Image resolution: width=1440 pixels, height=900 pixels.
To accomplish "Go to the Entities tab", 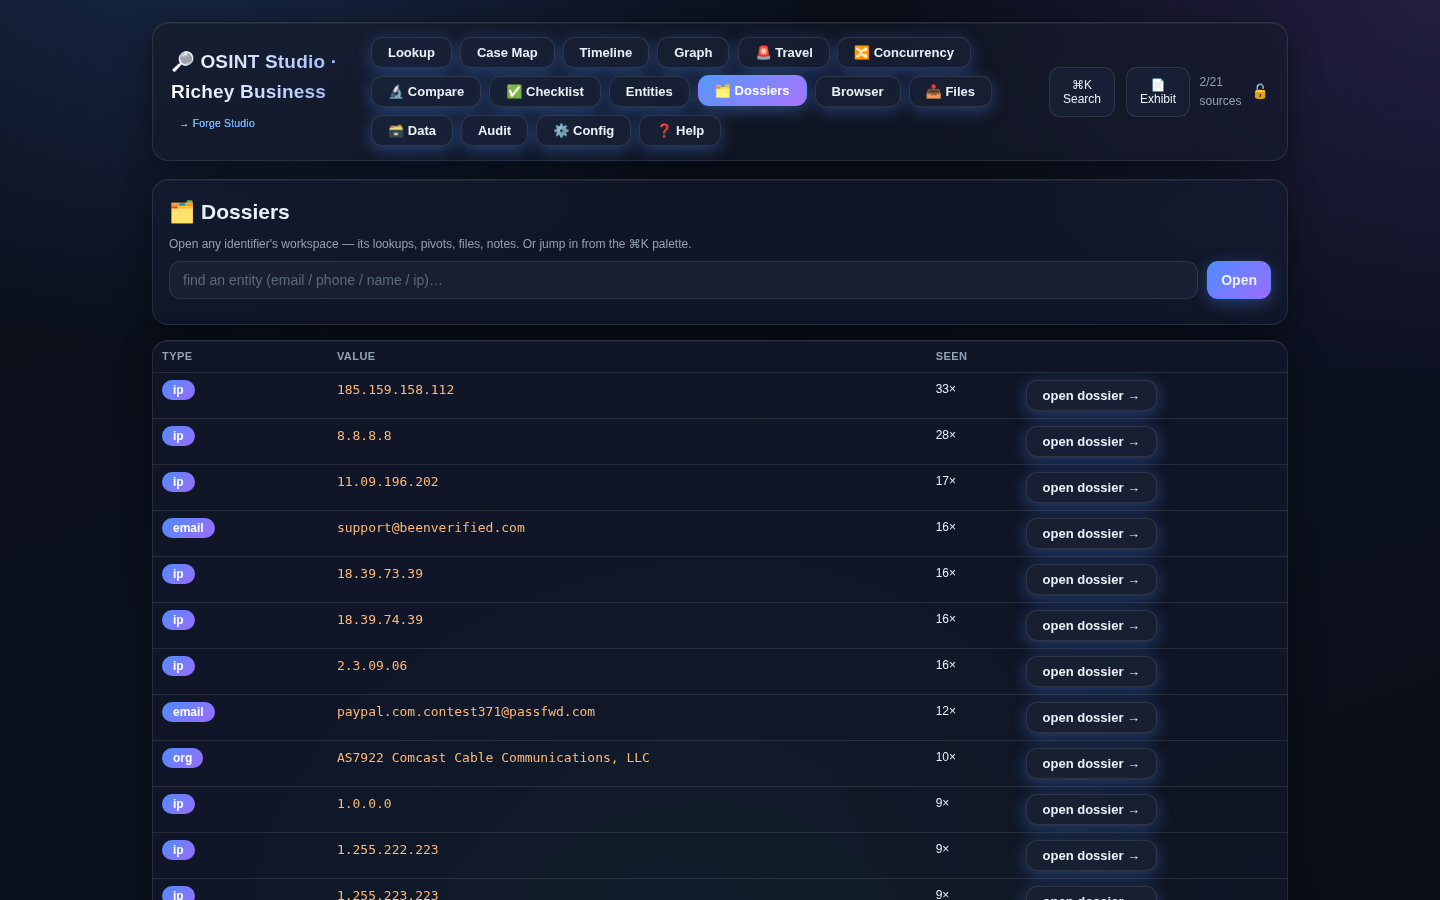I will 649,92.
